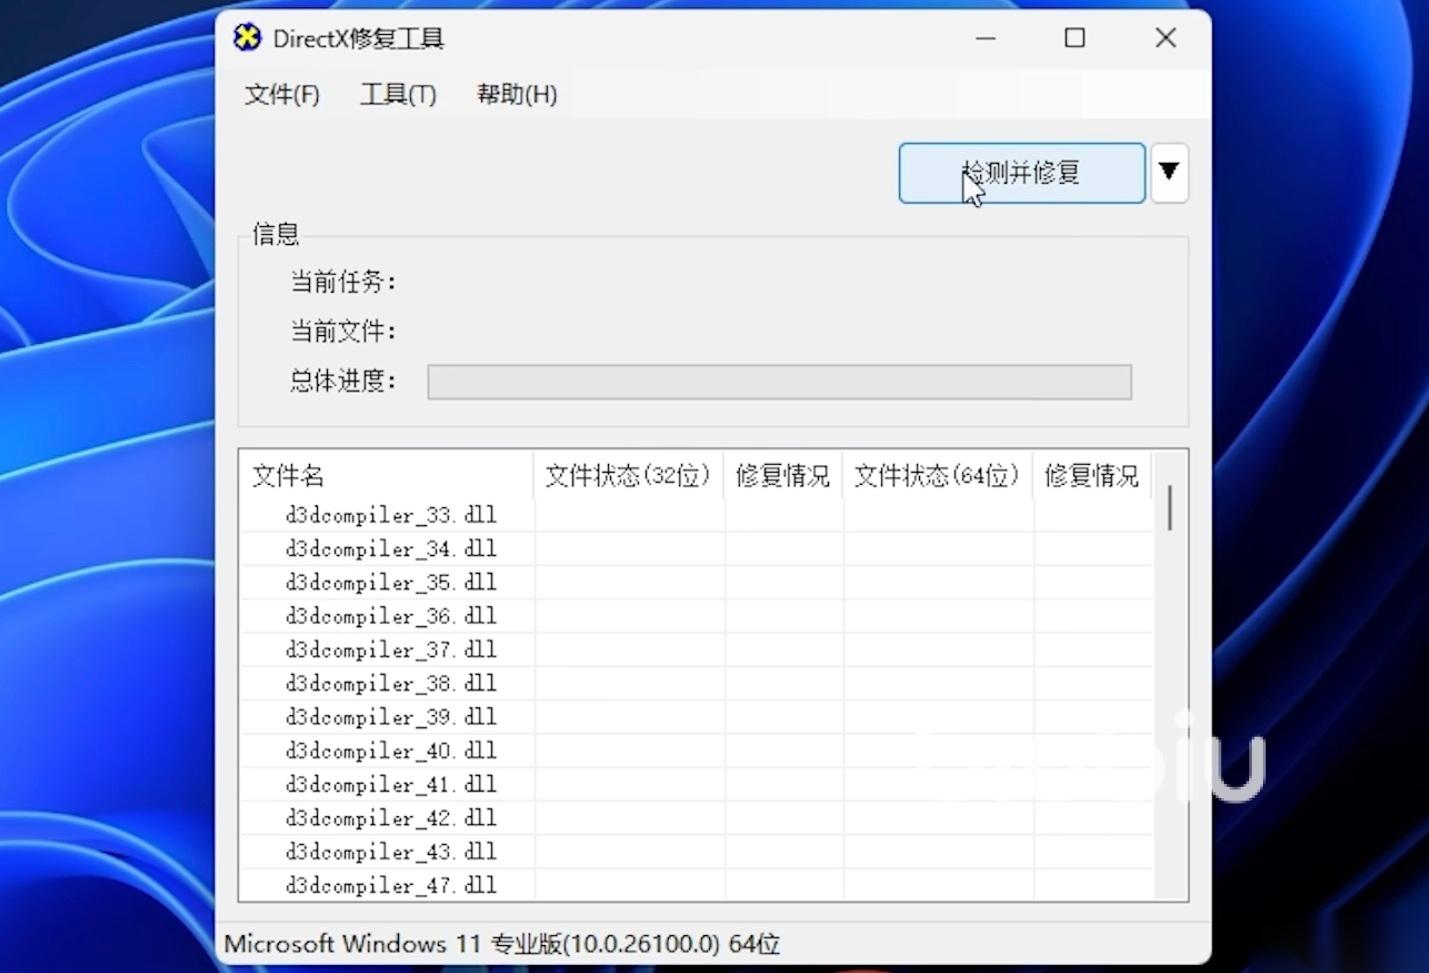The height and width of the screenshot is (973, 1429).
Task: Select the first 修复情况 column header
Action: tap(782, 476)
